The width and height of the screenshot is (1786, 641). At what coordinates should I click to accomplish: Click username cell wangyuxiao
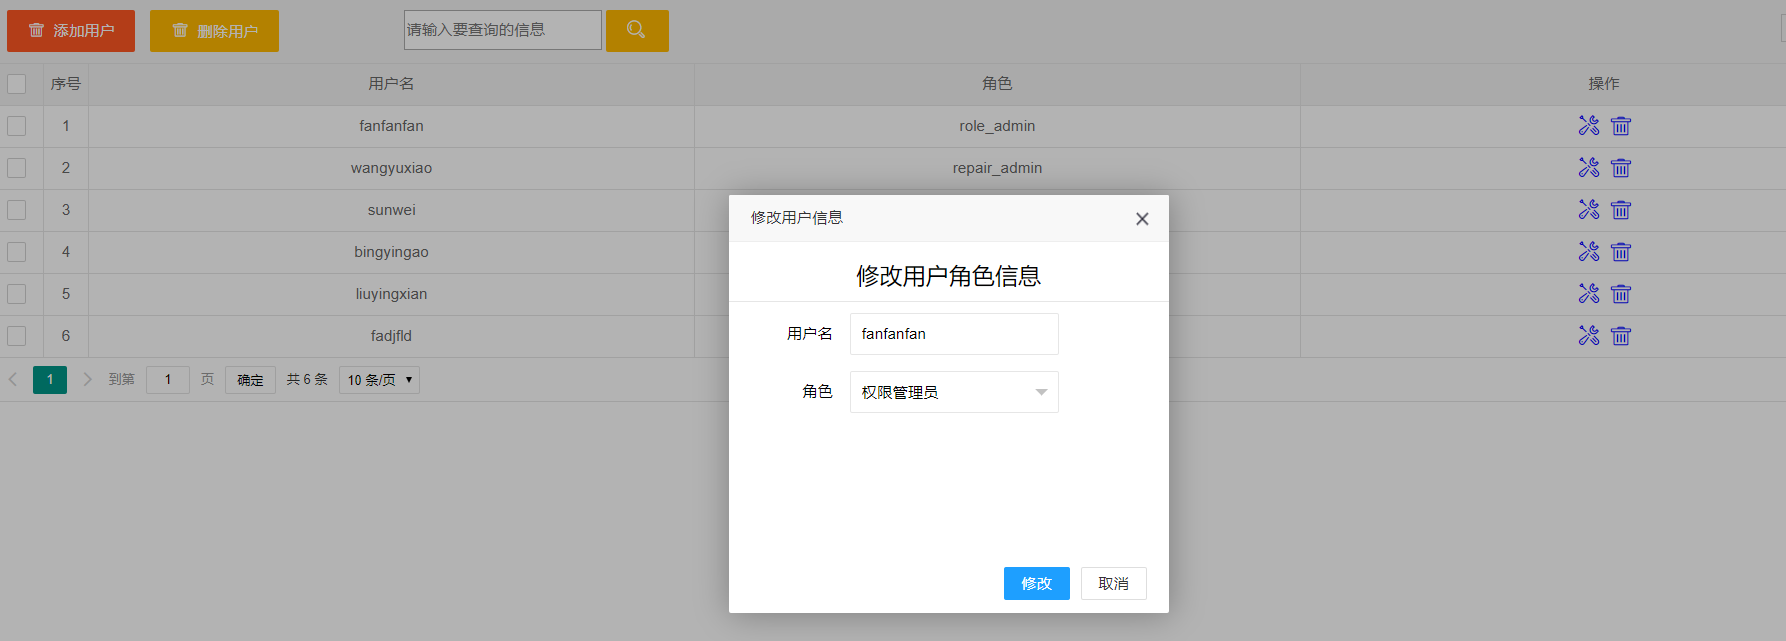click(x=391, y=168)
